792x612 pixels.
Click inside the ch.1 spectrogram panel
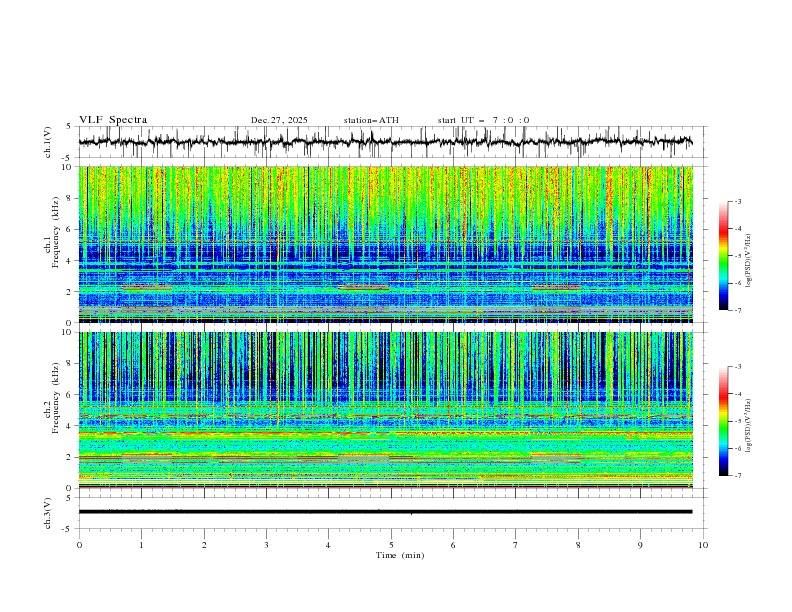click(x=385, y=244)
